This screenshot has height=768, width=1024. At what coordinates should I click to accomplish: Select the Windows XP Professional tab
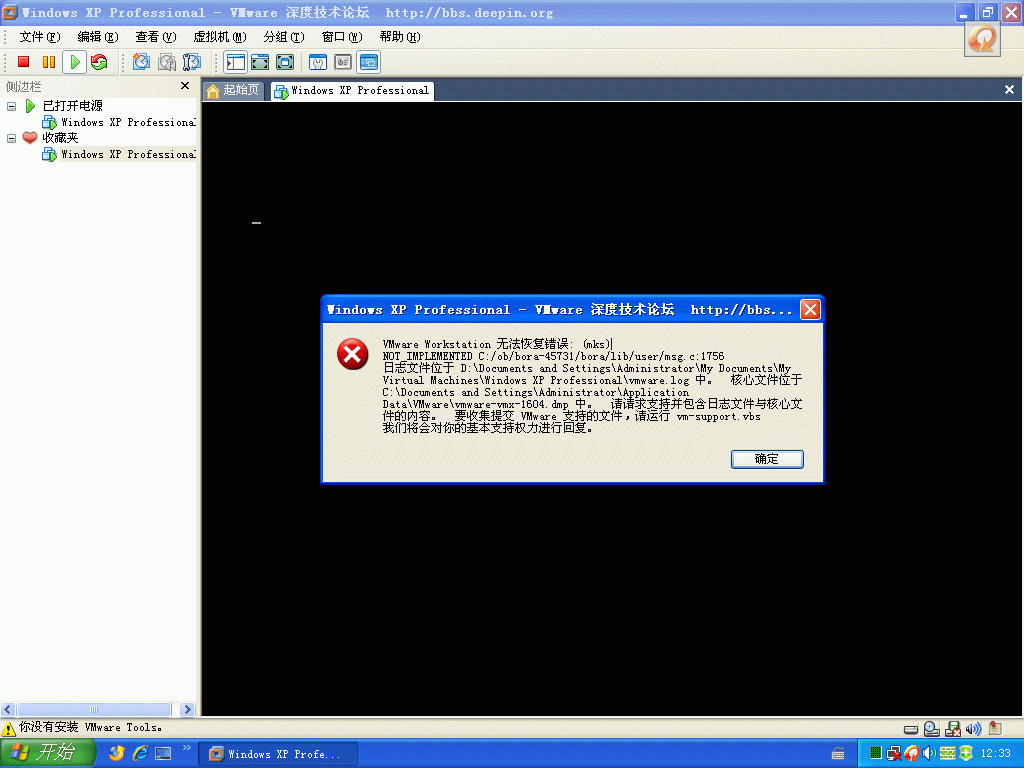352,91
